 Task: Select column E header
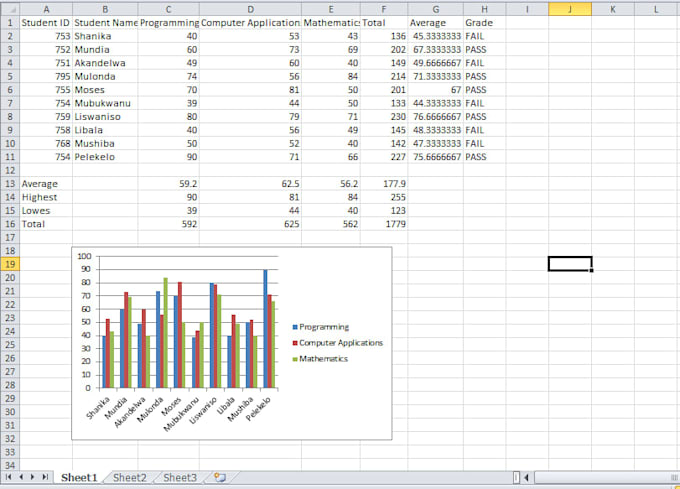pos(330,9)
